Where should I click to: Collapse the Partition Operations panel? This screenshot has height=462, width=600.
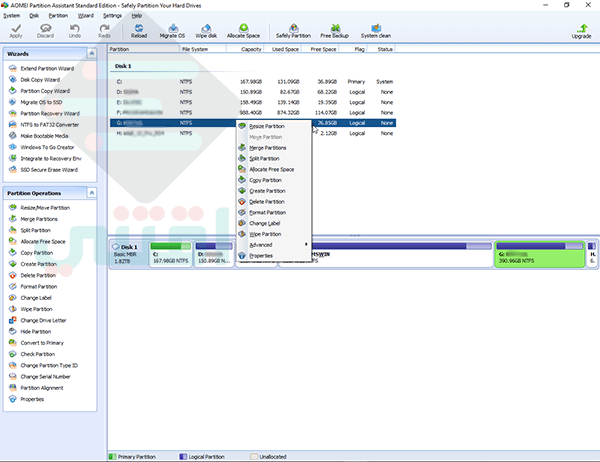click(91, 193)
